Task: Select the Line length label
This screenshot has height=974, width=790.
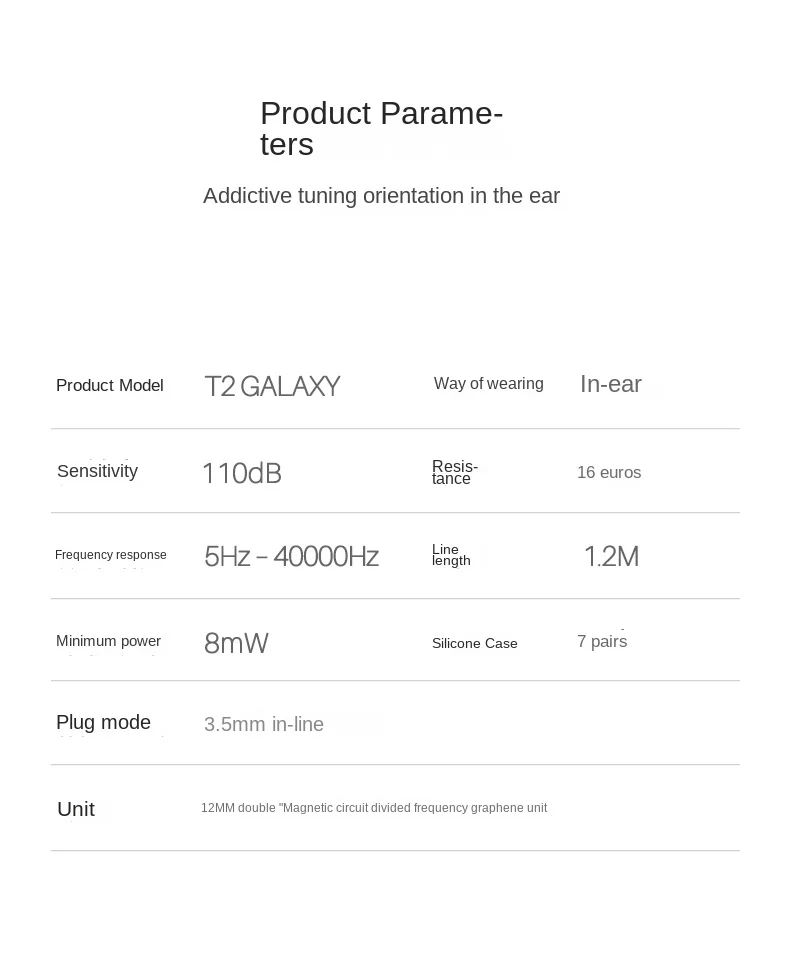Action: tap(451, 555)
